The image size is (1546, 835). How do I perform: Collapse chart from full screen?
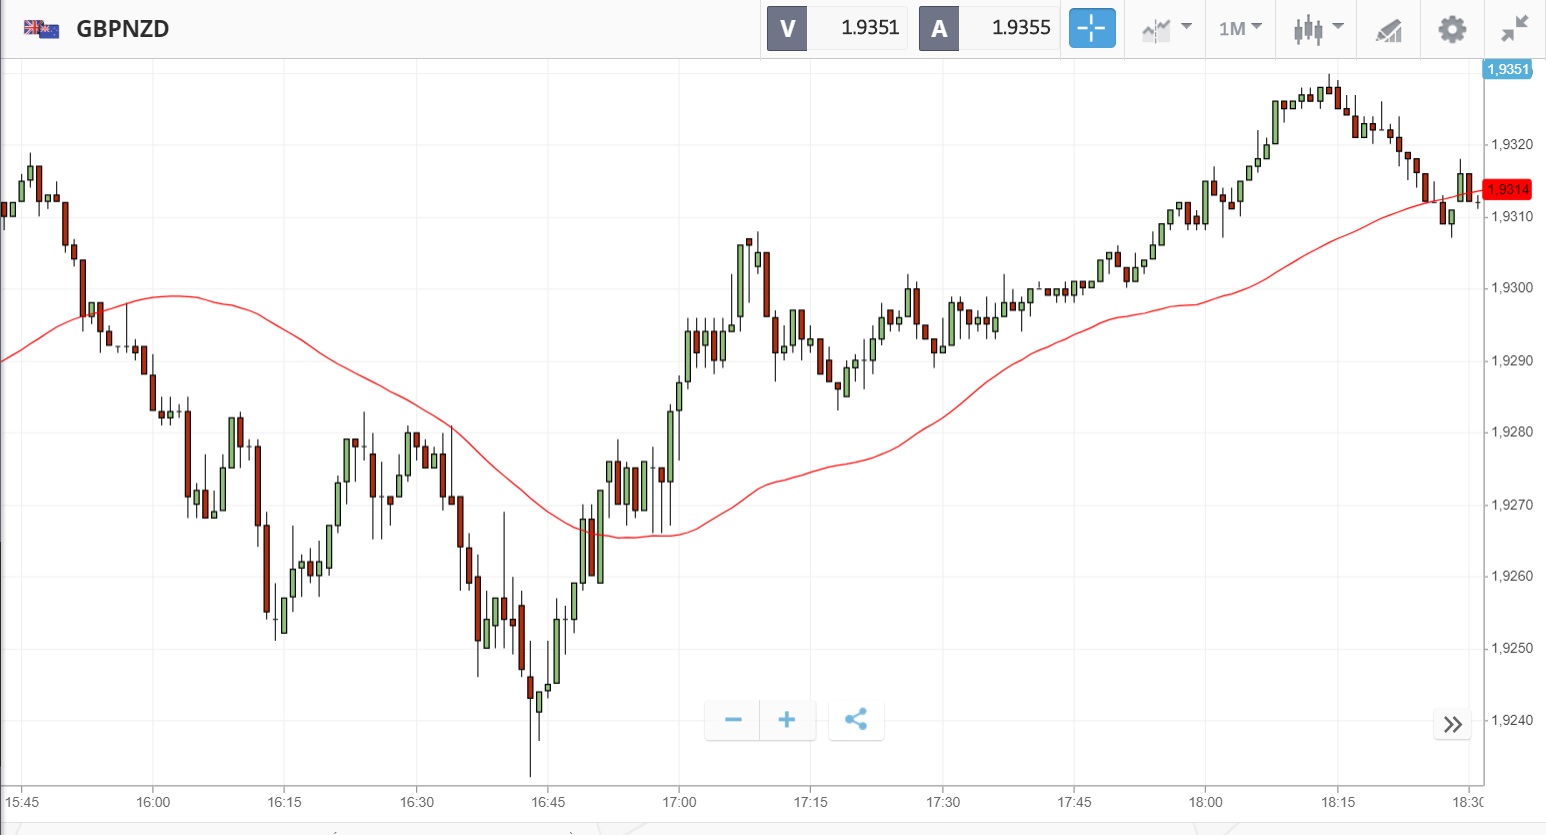pos(1515,28)
